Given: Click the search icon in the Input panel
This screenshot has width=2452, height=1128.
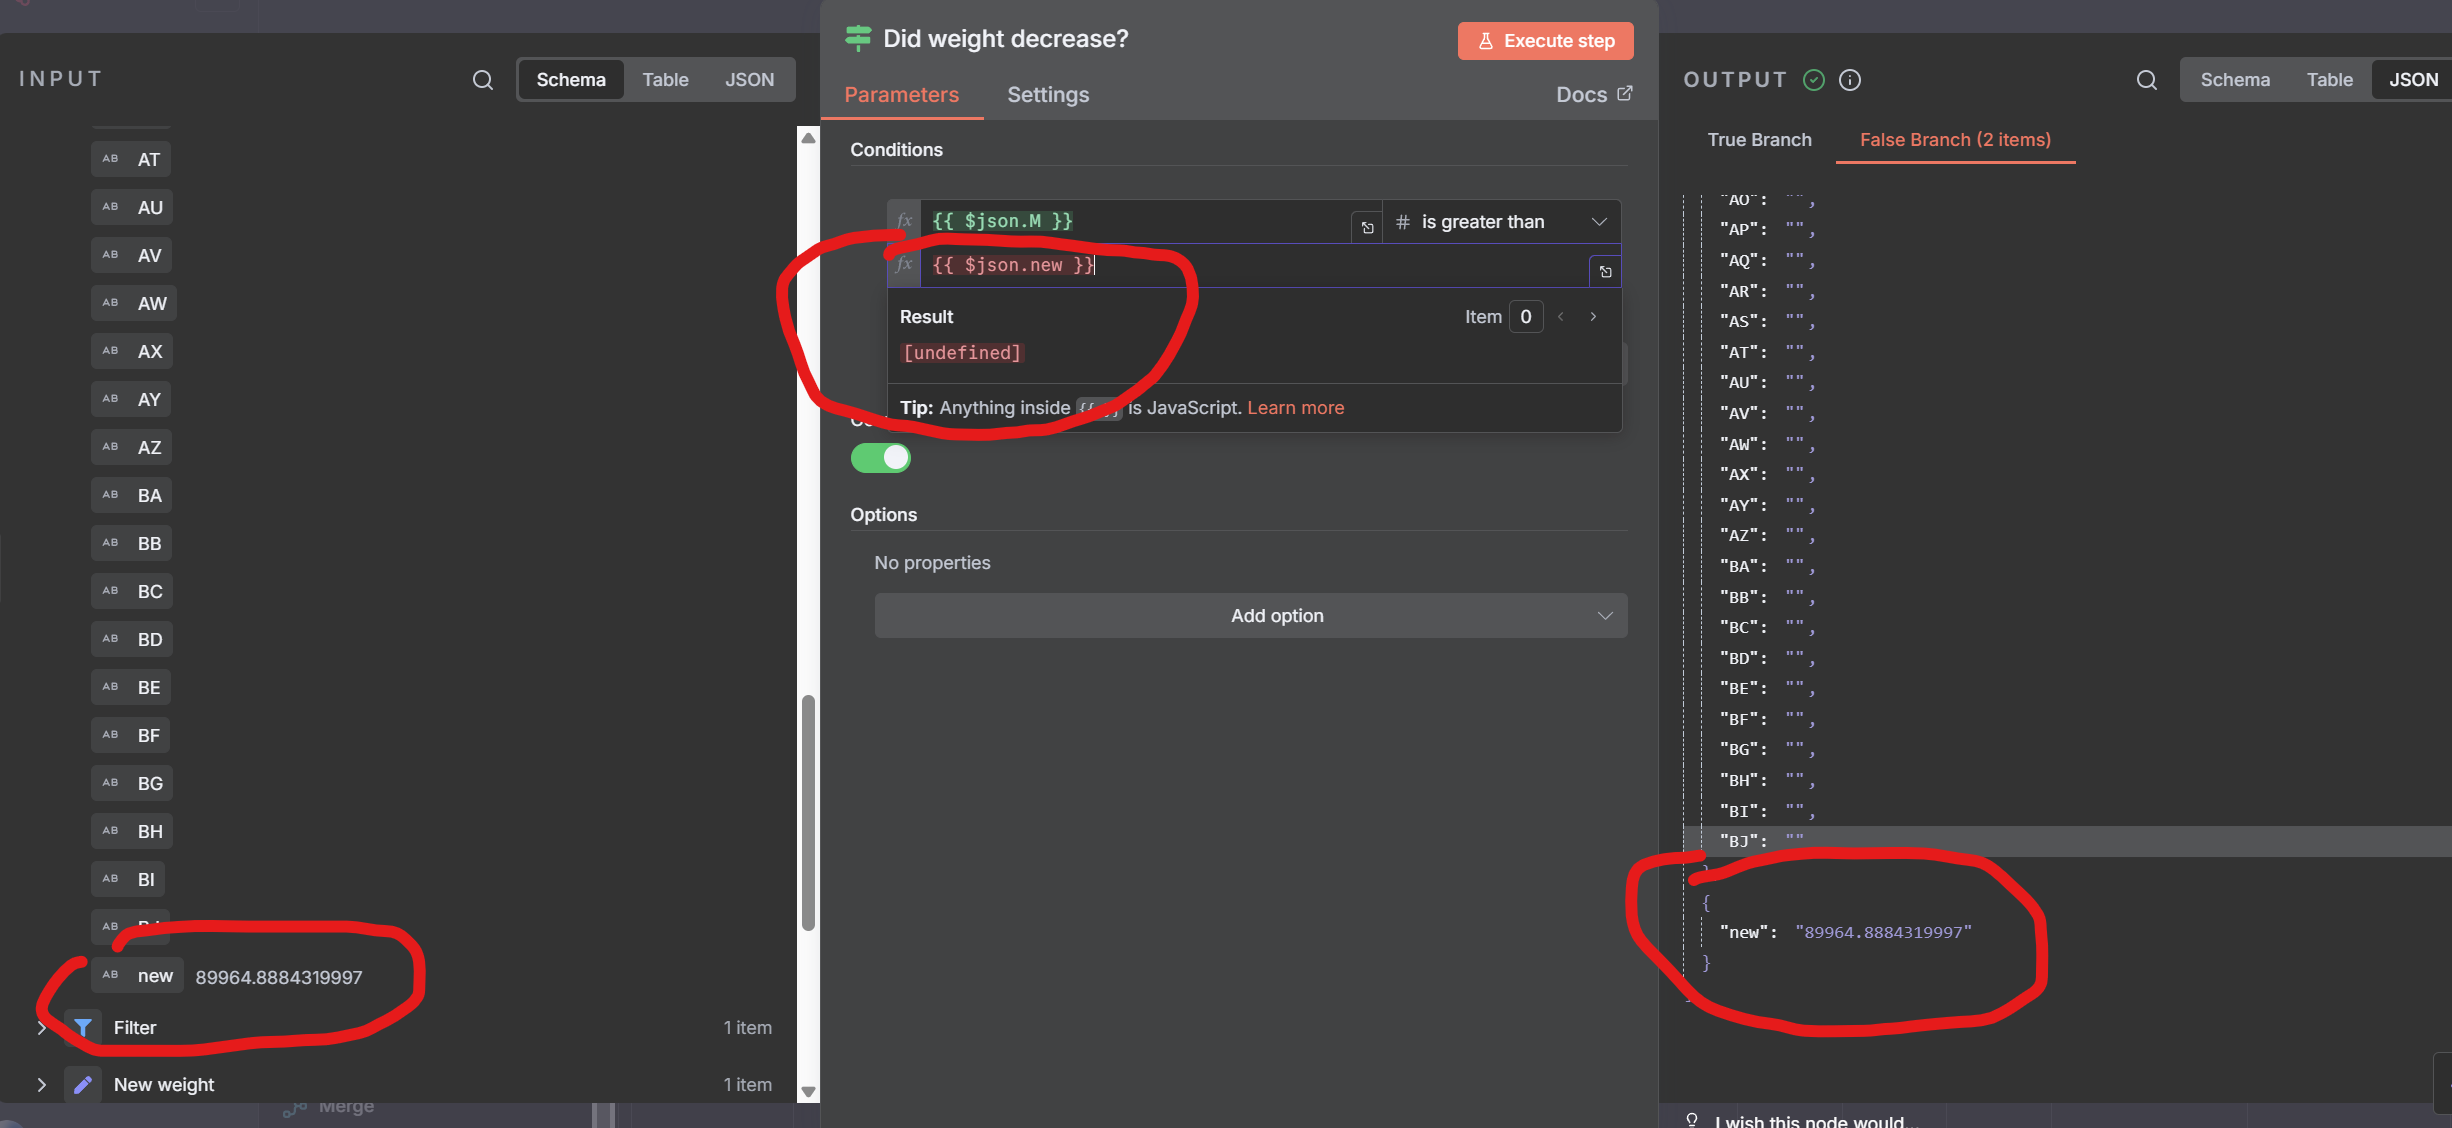Looking at the screenshot, I should tap(483, 80).
